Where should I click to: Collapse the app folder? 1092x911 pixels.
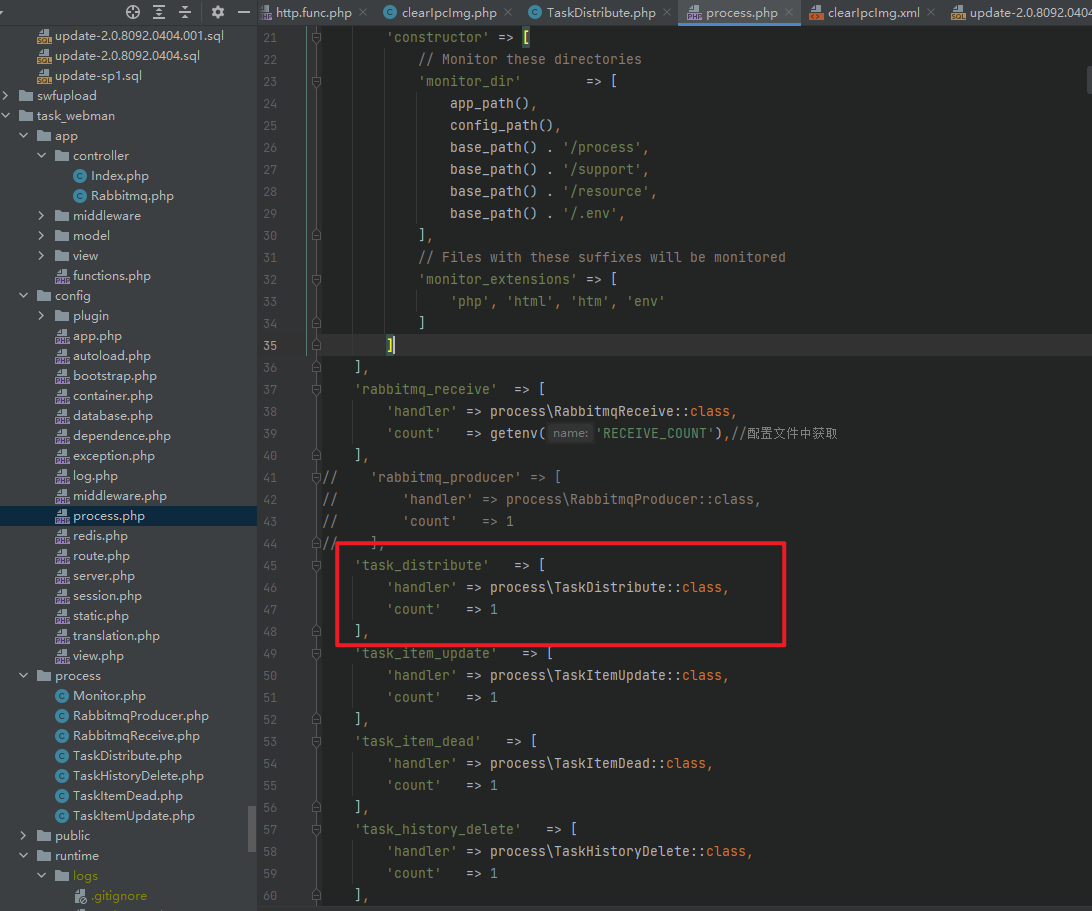24,136
